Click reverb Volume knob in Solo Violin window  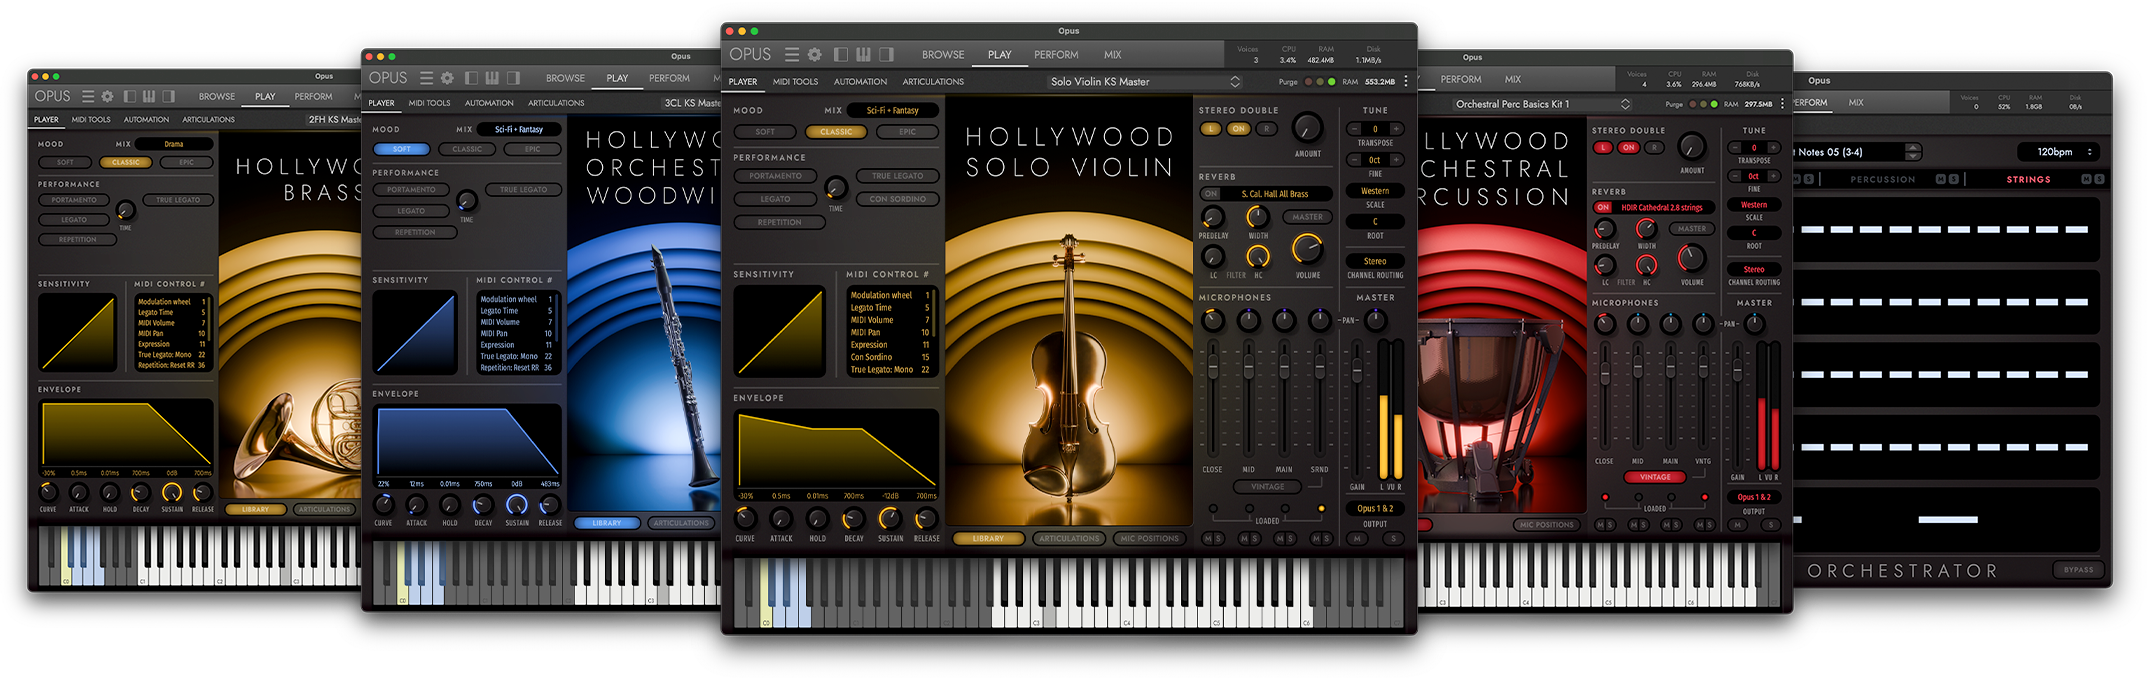(x=1307, y=248)
